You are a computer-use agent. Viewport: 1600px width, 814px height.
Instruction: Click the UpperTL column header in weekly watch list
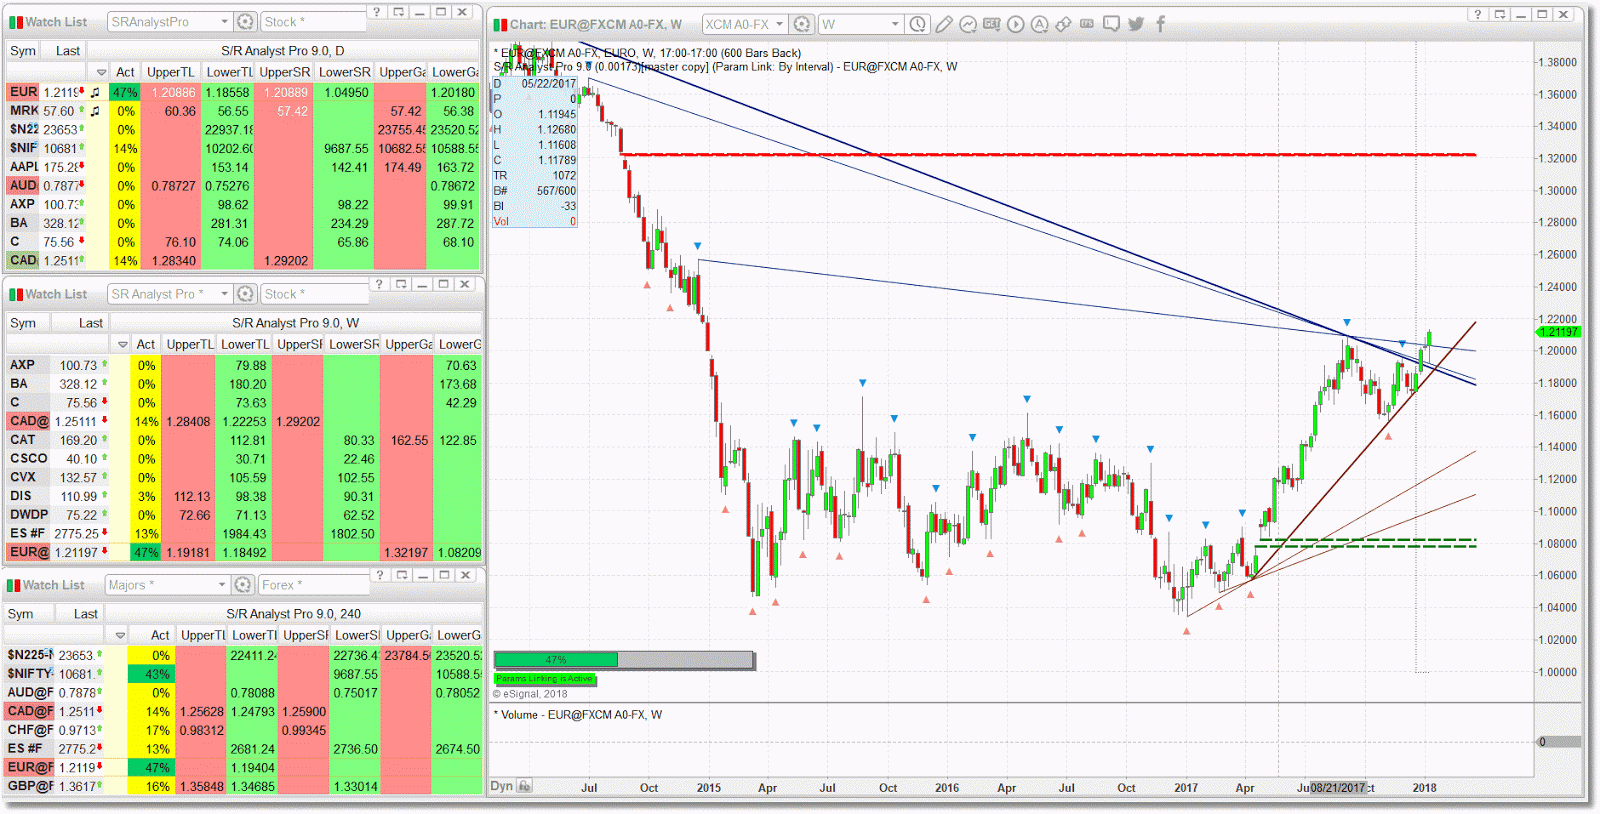pos(190,344)
